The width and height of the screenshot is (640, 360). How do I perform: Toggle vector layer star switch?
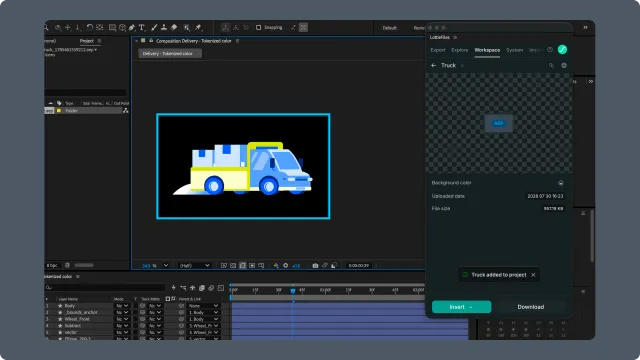pos(60,332)
